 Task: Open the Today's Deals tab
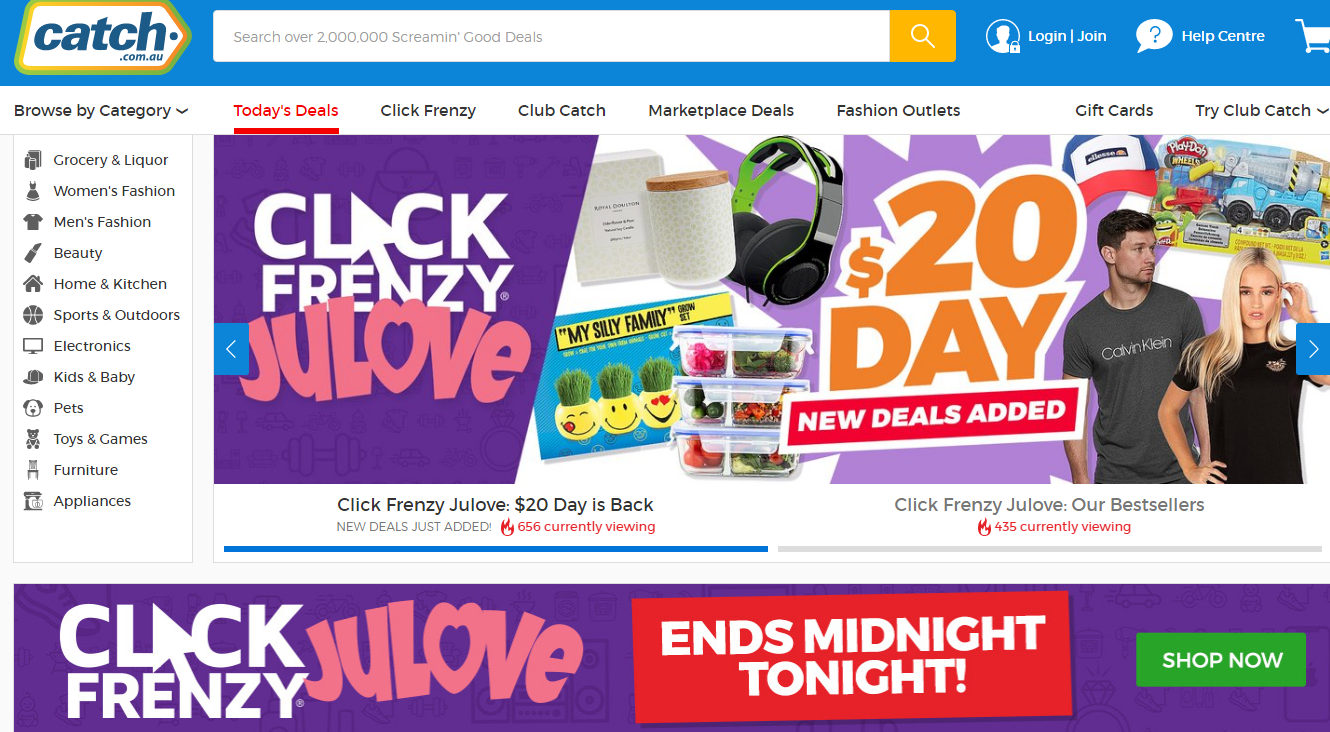[286, 111]
